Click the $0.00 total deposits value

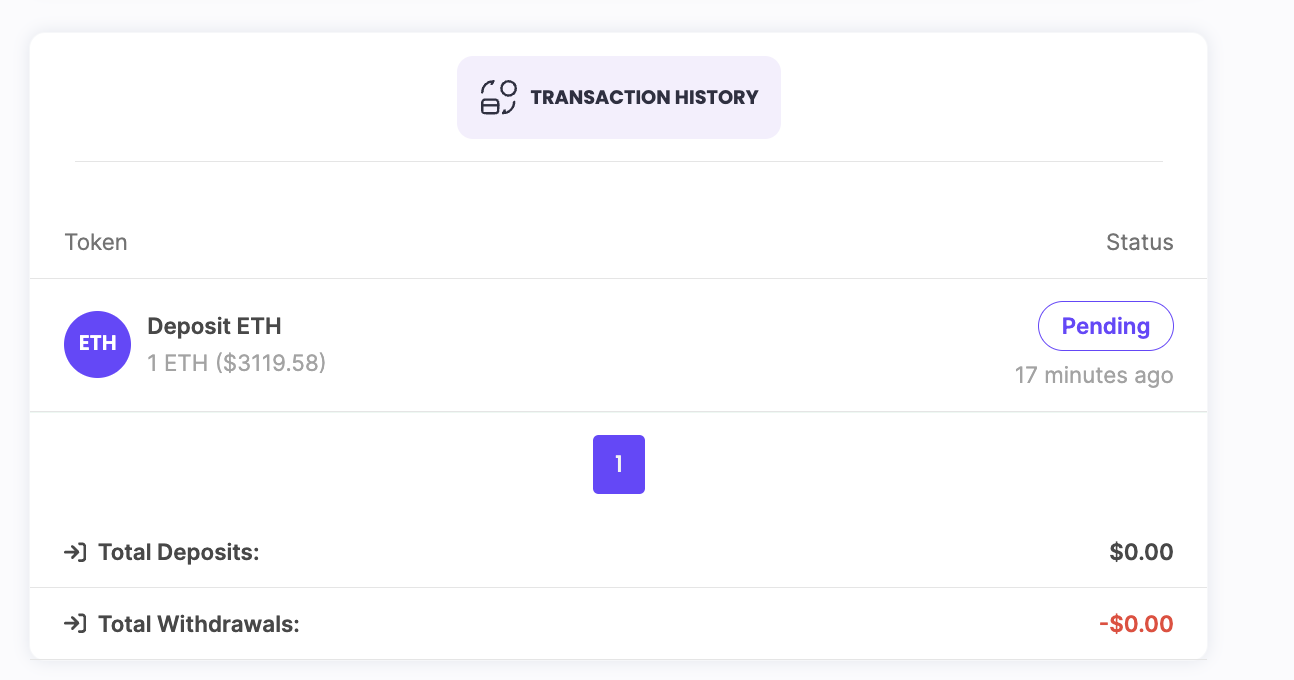tap(1141, 552)
